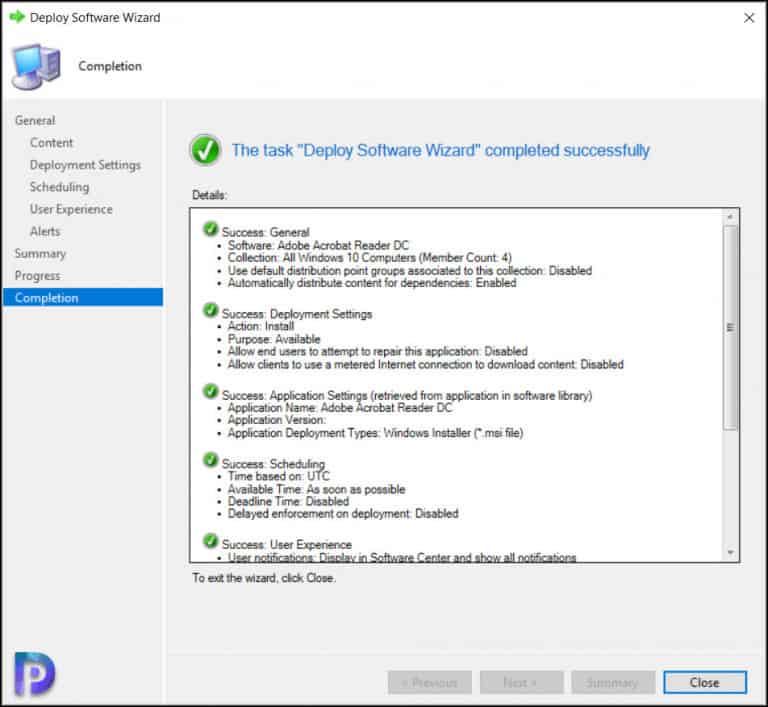Select the Alerts step
The width and height of the screenshot is (768, 707).
pos(45,231)
